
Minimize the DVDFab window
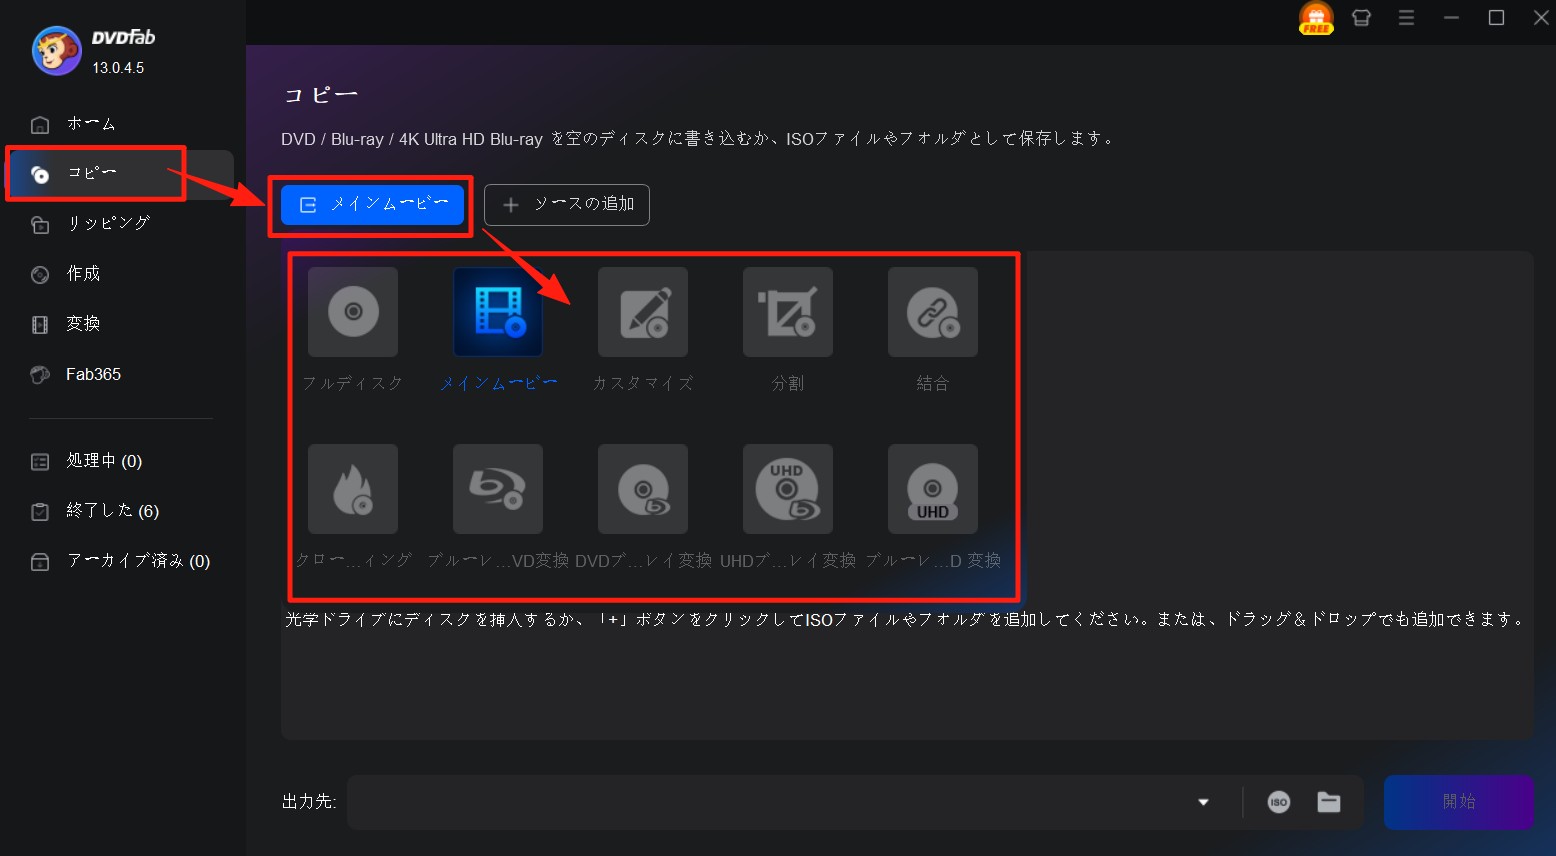coord(1451,18)
